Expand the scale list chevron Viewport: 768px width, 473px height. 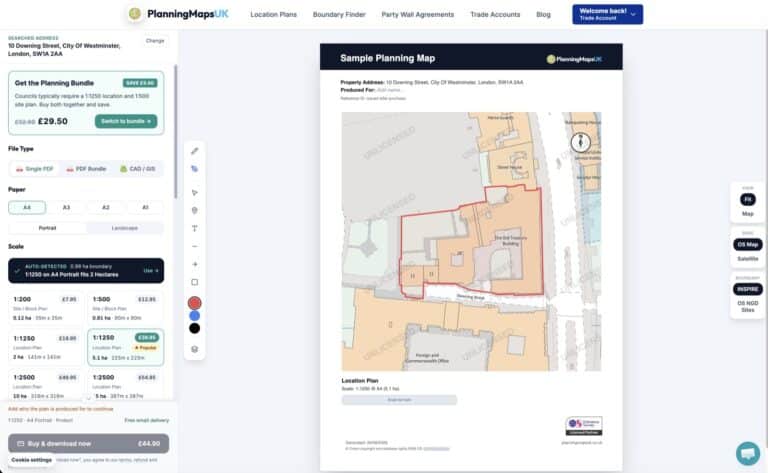pyautogui.click(x=89, y=398)
